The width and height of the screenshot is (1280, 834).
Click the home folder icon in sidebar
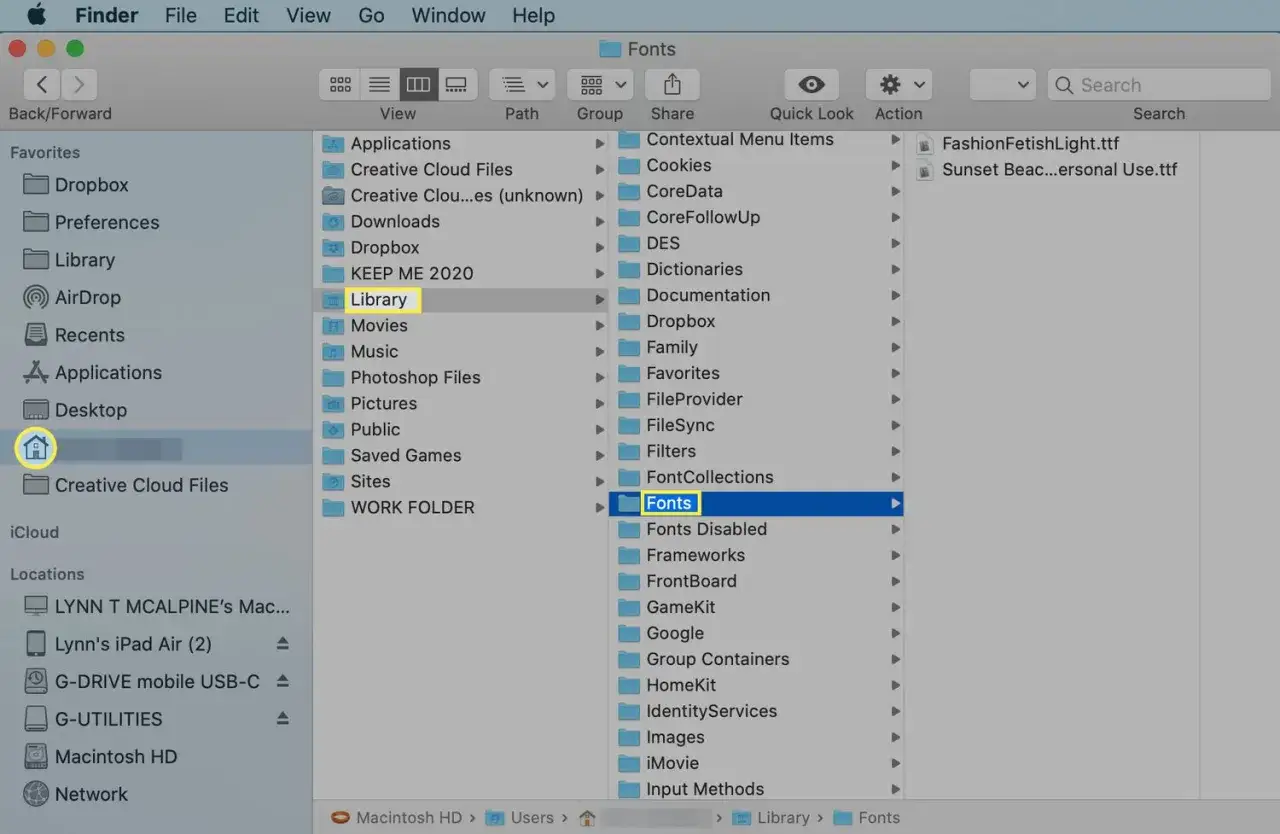[36, 448]
